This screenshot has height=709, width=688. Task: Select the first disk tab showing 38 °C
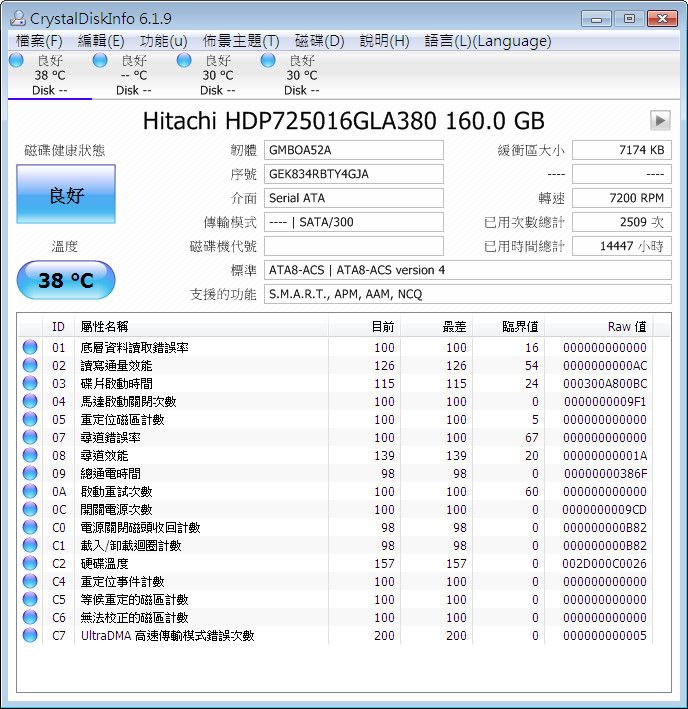pyautogui.click(x=50, y=75)
